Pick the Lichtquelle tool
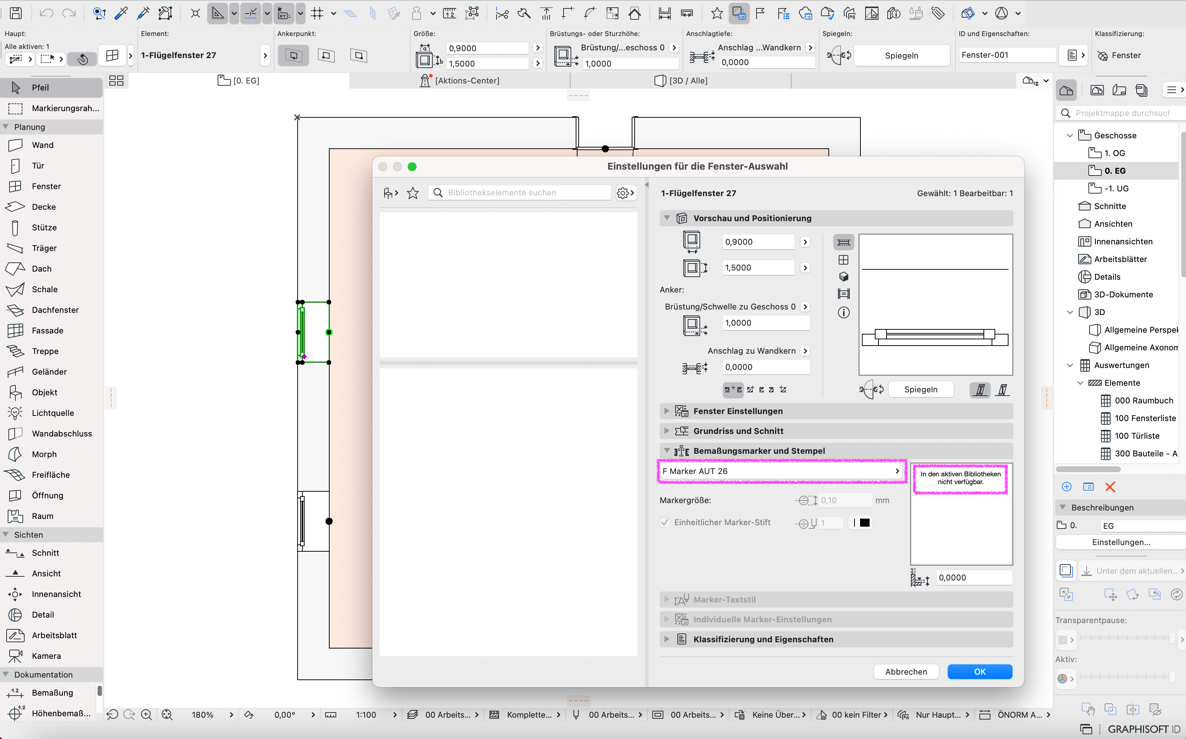Image resolution: width=1186 pixels, height=739 pixels. tap(51, 413)
